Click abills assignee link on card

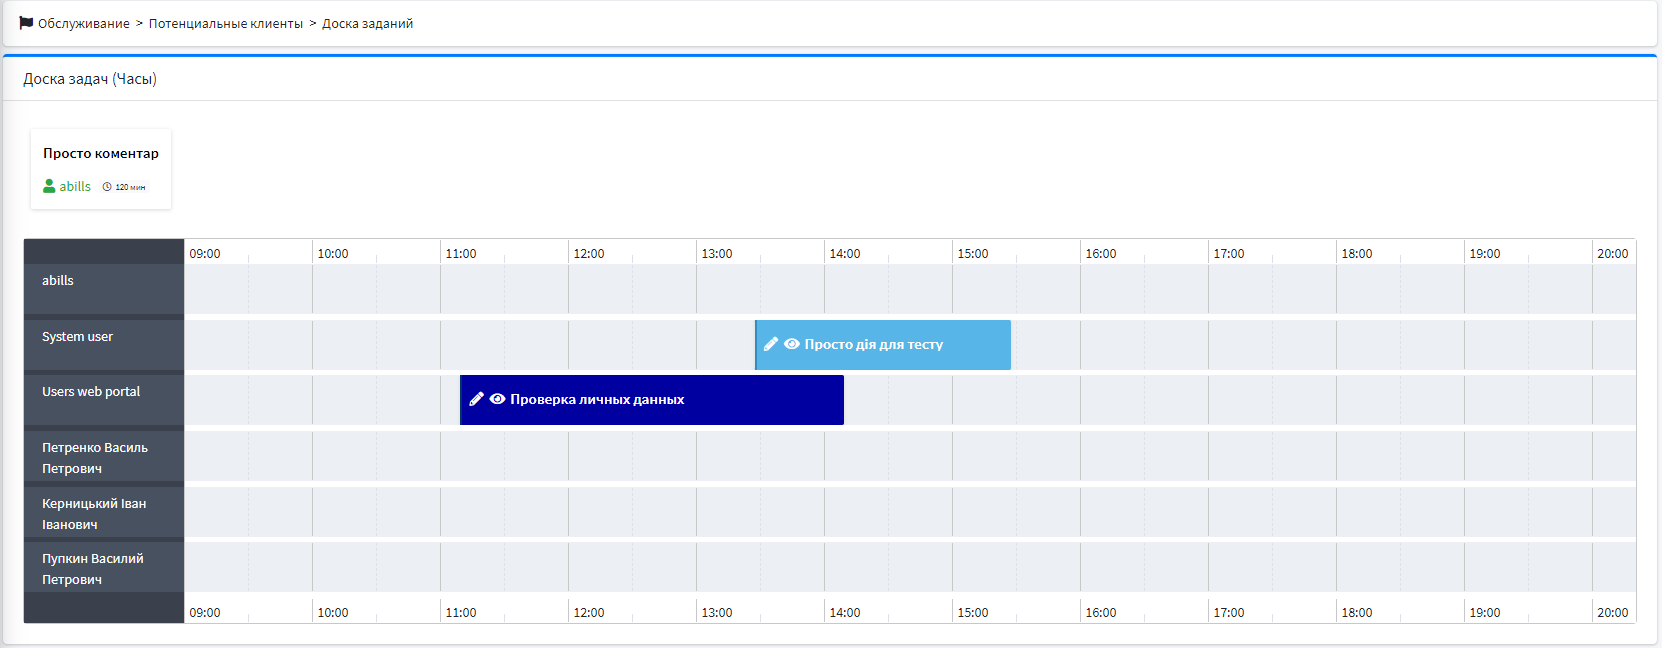[75, 186]
